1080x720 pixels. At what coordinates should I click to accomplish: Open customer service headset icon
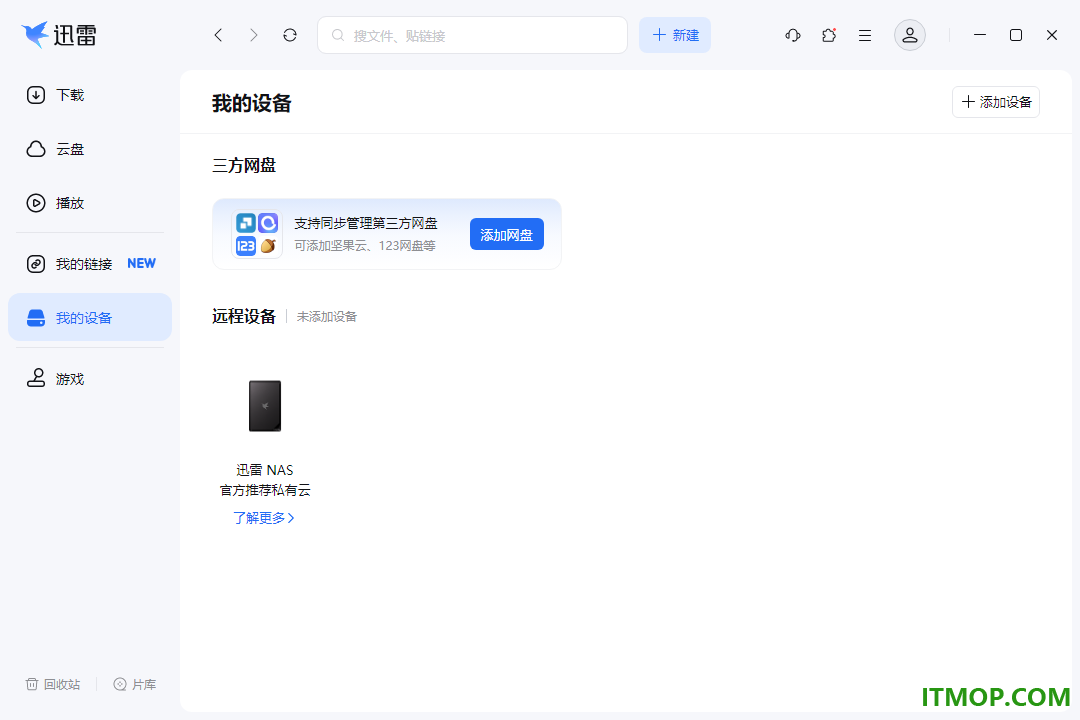[x=793, y=35]
